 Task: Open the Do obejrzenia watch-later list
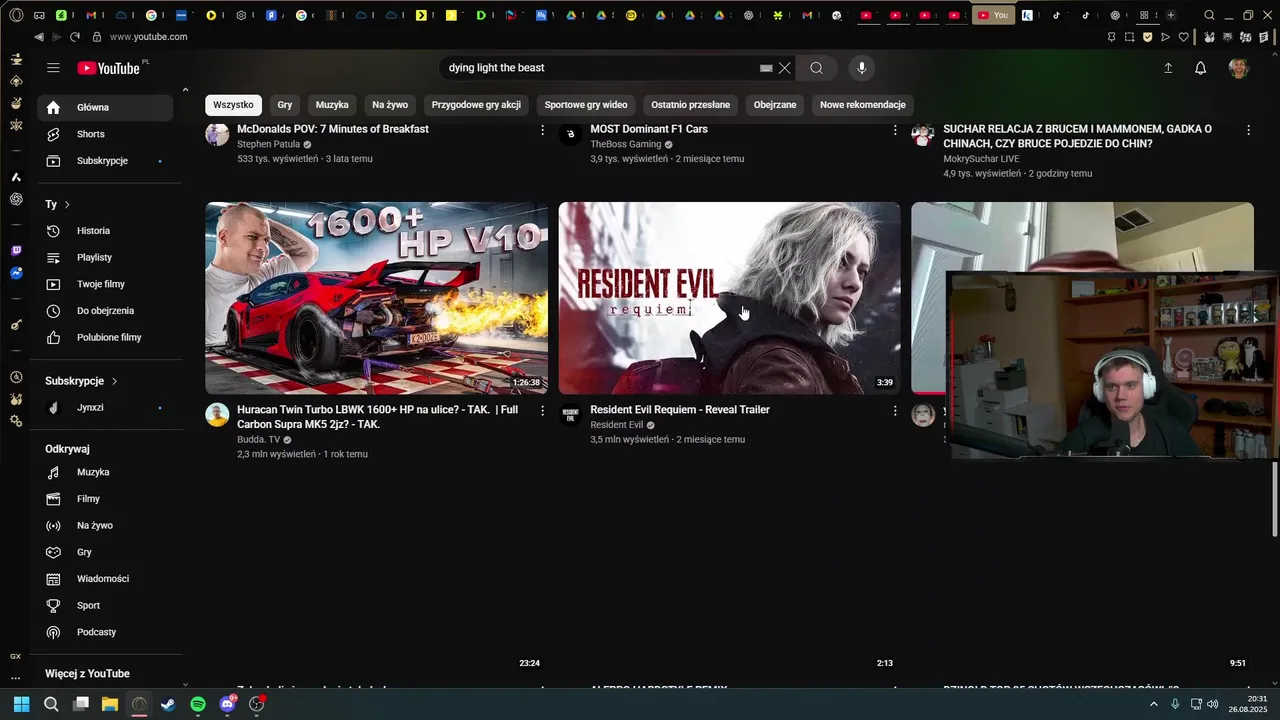105,311
